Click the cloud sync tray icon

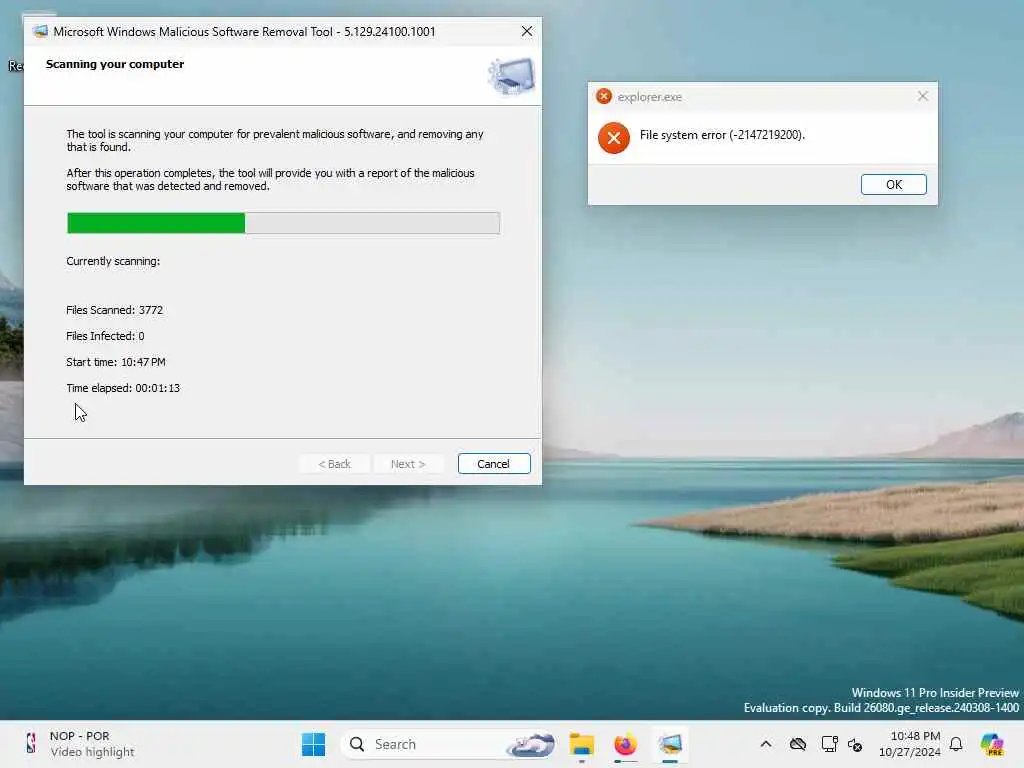pos(797,744)
